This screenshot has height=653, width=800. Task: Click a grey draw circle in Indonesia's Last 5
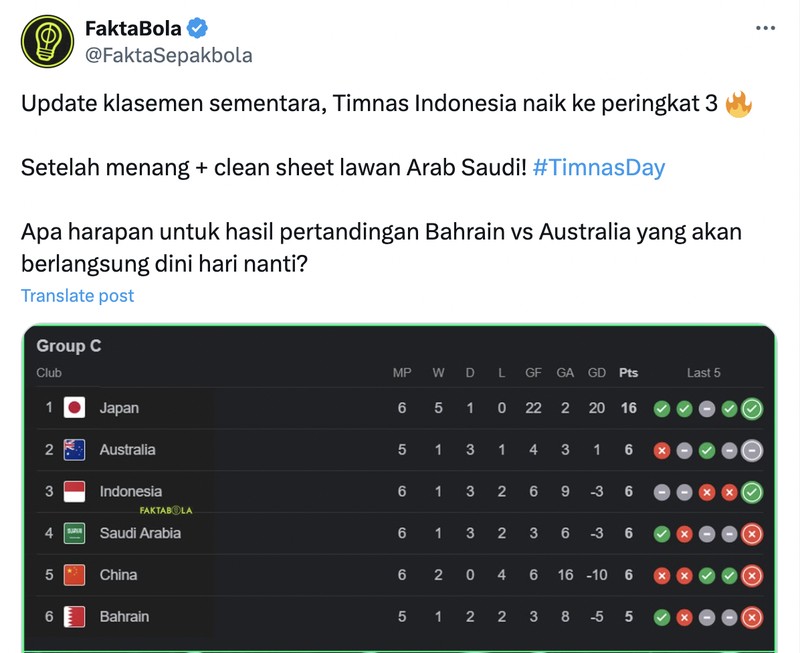662,491
